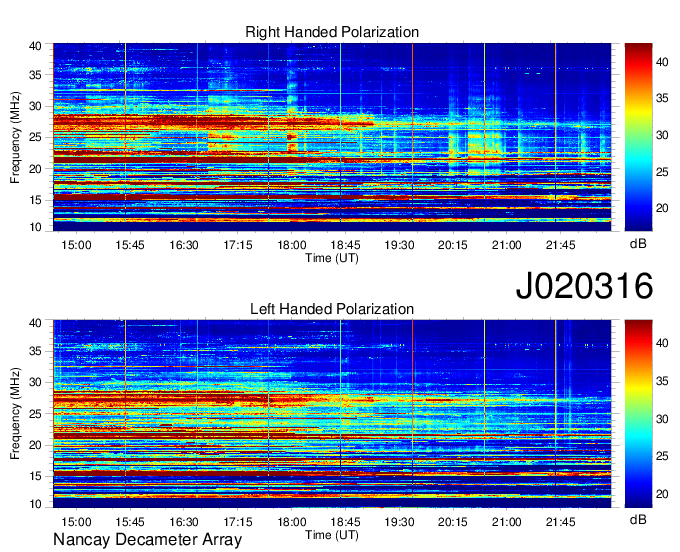This screenshot has width=680, height=552.
Task: Click the 10 MHz frequency tick of left-handed plot
Action: coord(35,504)
